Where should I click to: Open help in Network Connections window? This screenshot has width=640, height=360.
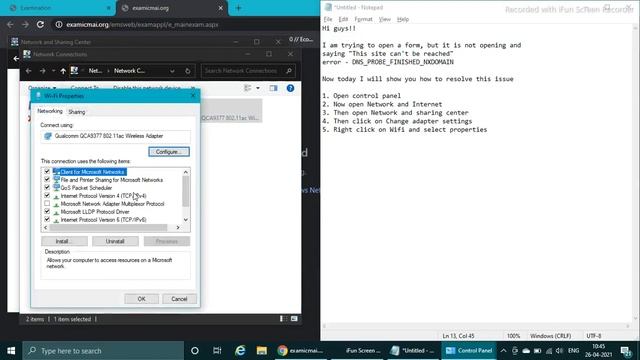point(290,88)
